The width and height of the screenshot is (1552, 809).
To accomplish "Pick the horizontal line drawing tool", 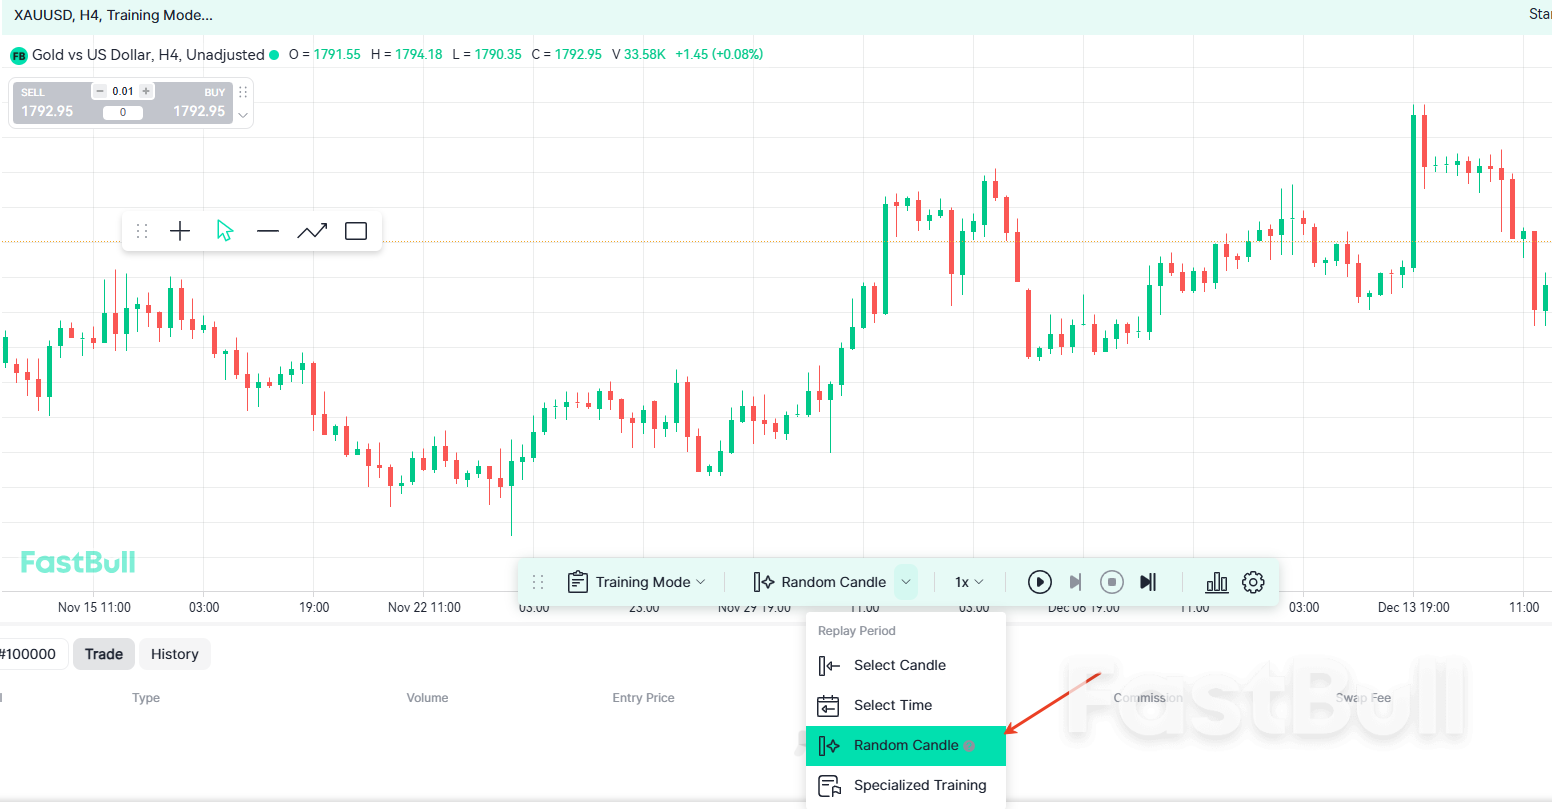I will tap(267, 230).
